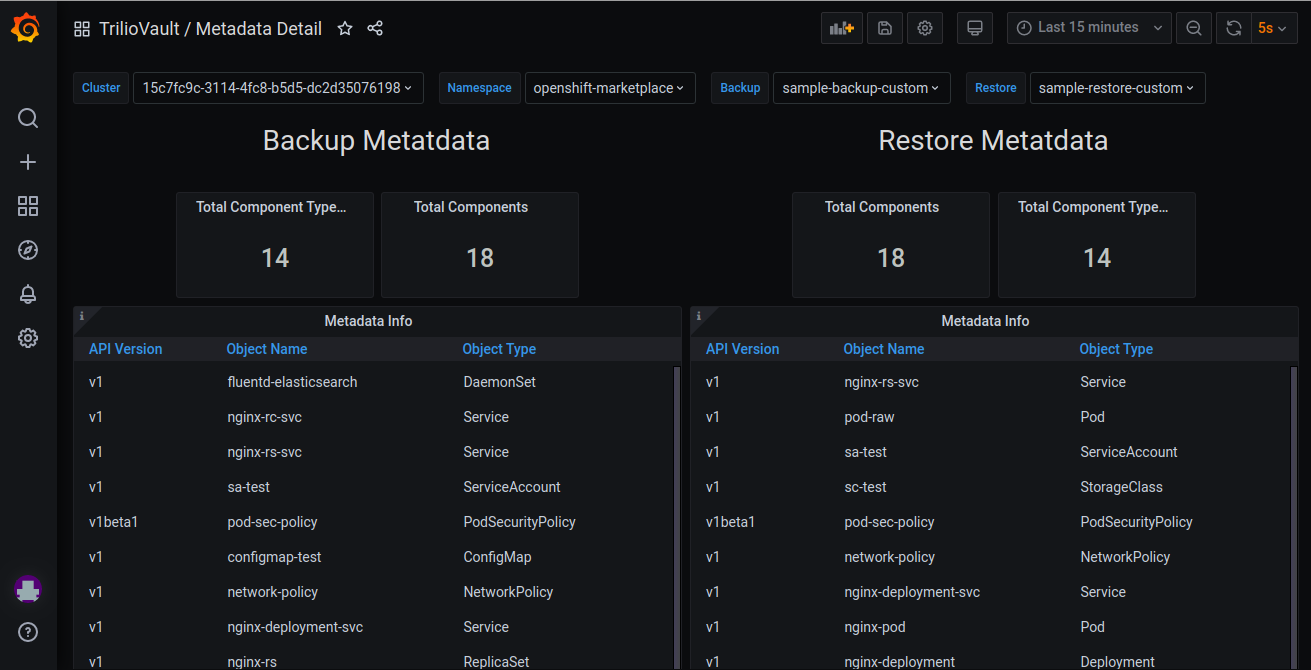This screenshot has height=670, width=1311.
Task: Open the Configuration gear in sidebar
Action: (28, 338)
